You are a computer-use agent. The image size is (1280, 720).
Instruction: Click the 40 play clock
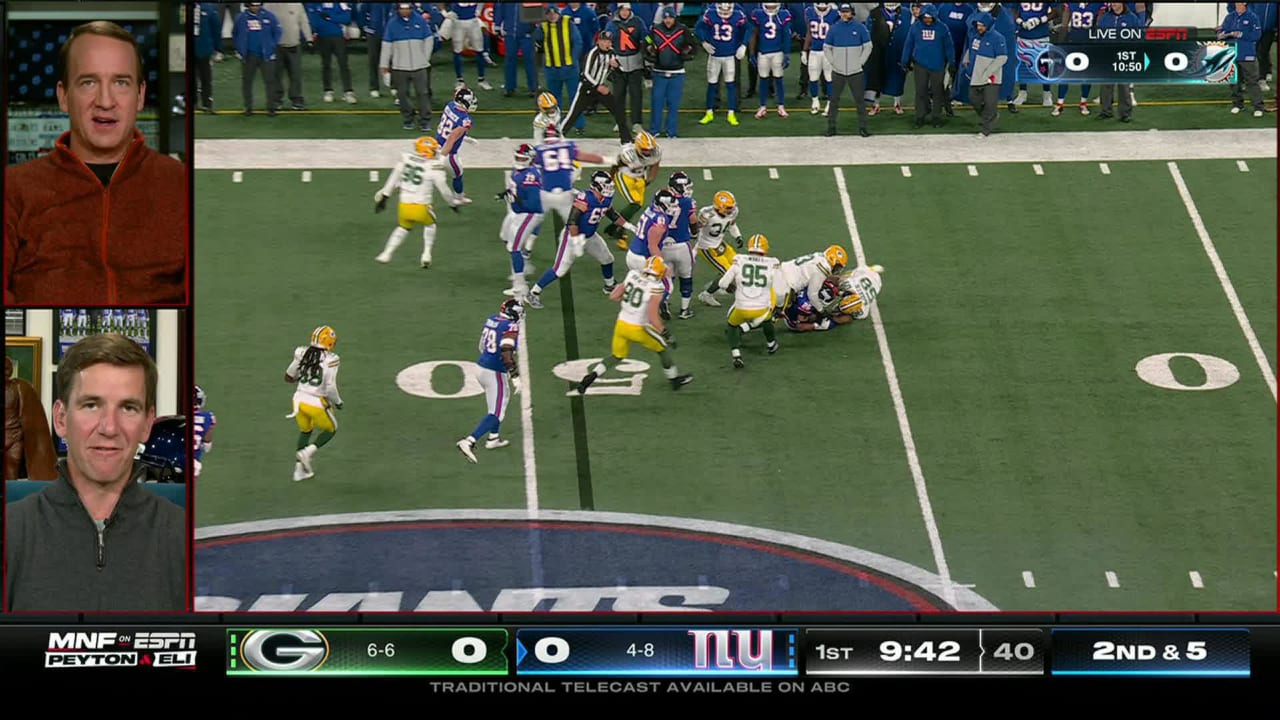click(x=1012, y=651)
